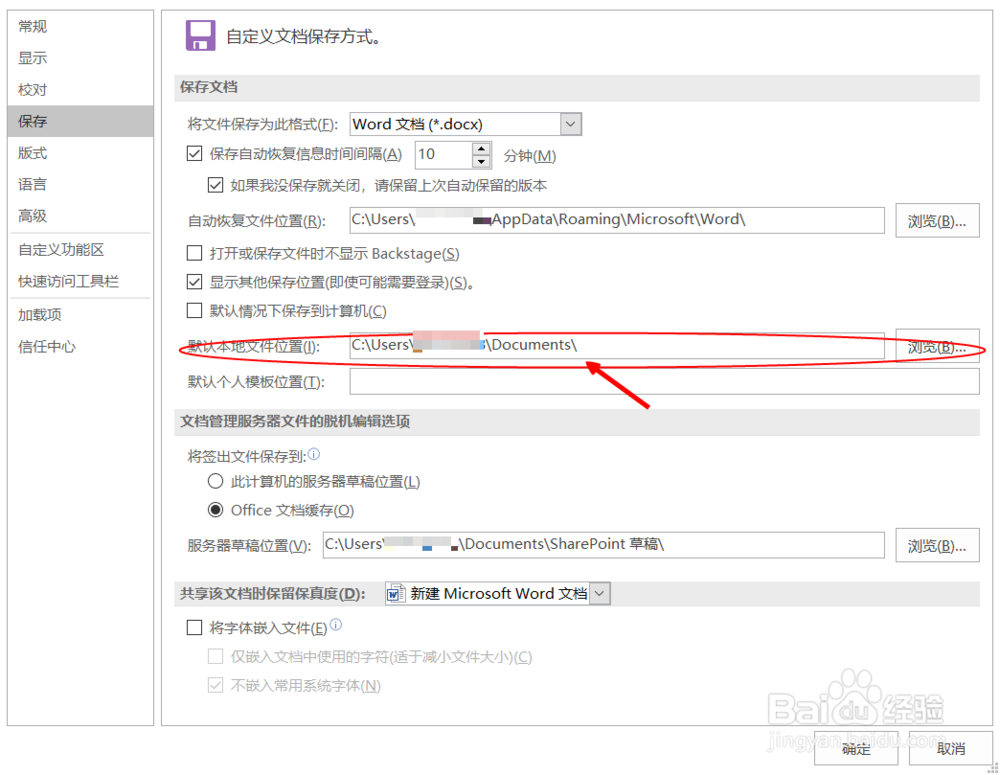Open the 校对 settings category
1000x775 pixels.
[80, 90]
